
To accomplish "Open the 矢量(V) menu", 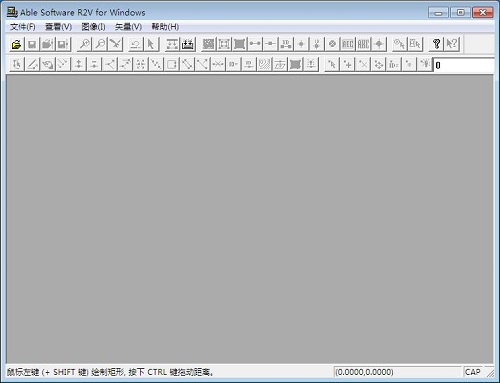I will (x=128, y=27).
